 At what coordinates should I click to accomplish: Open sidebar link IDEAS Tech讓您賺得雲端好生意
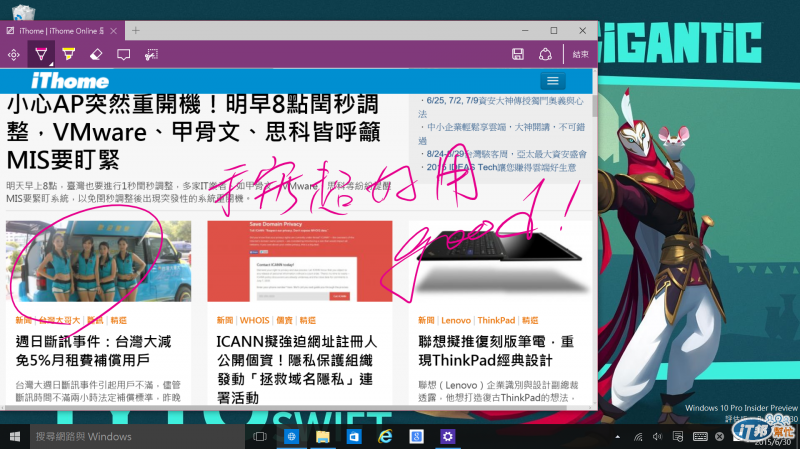click(500, 167)
